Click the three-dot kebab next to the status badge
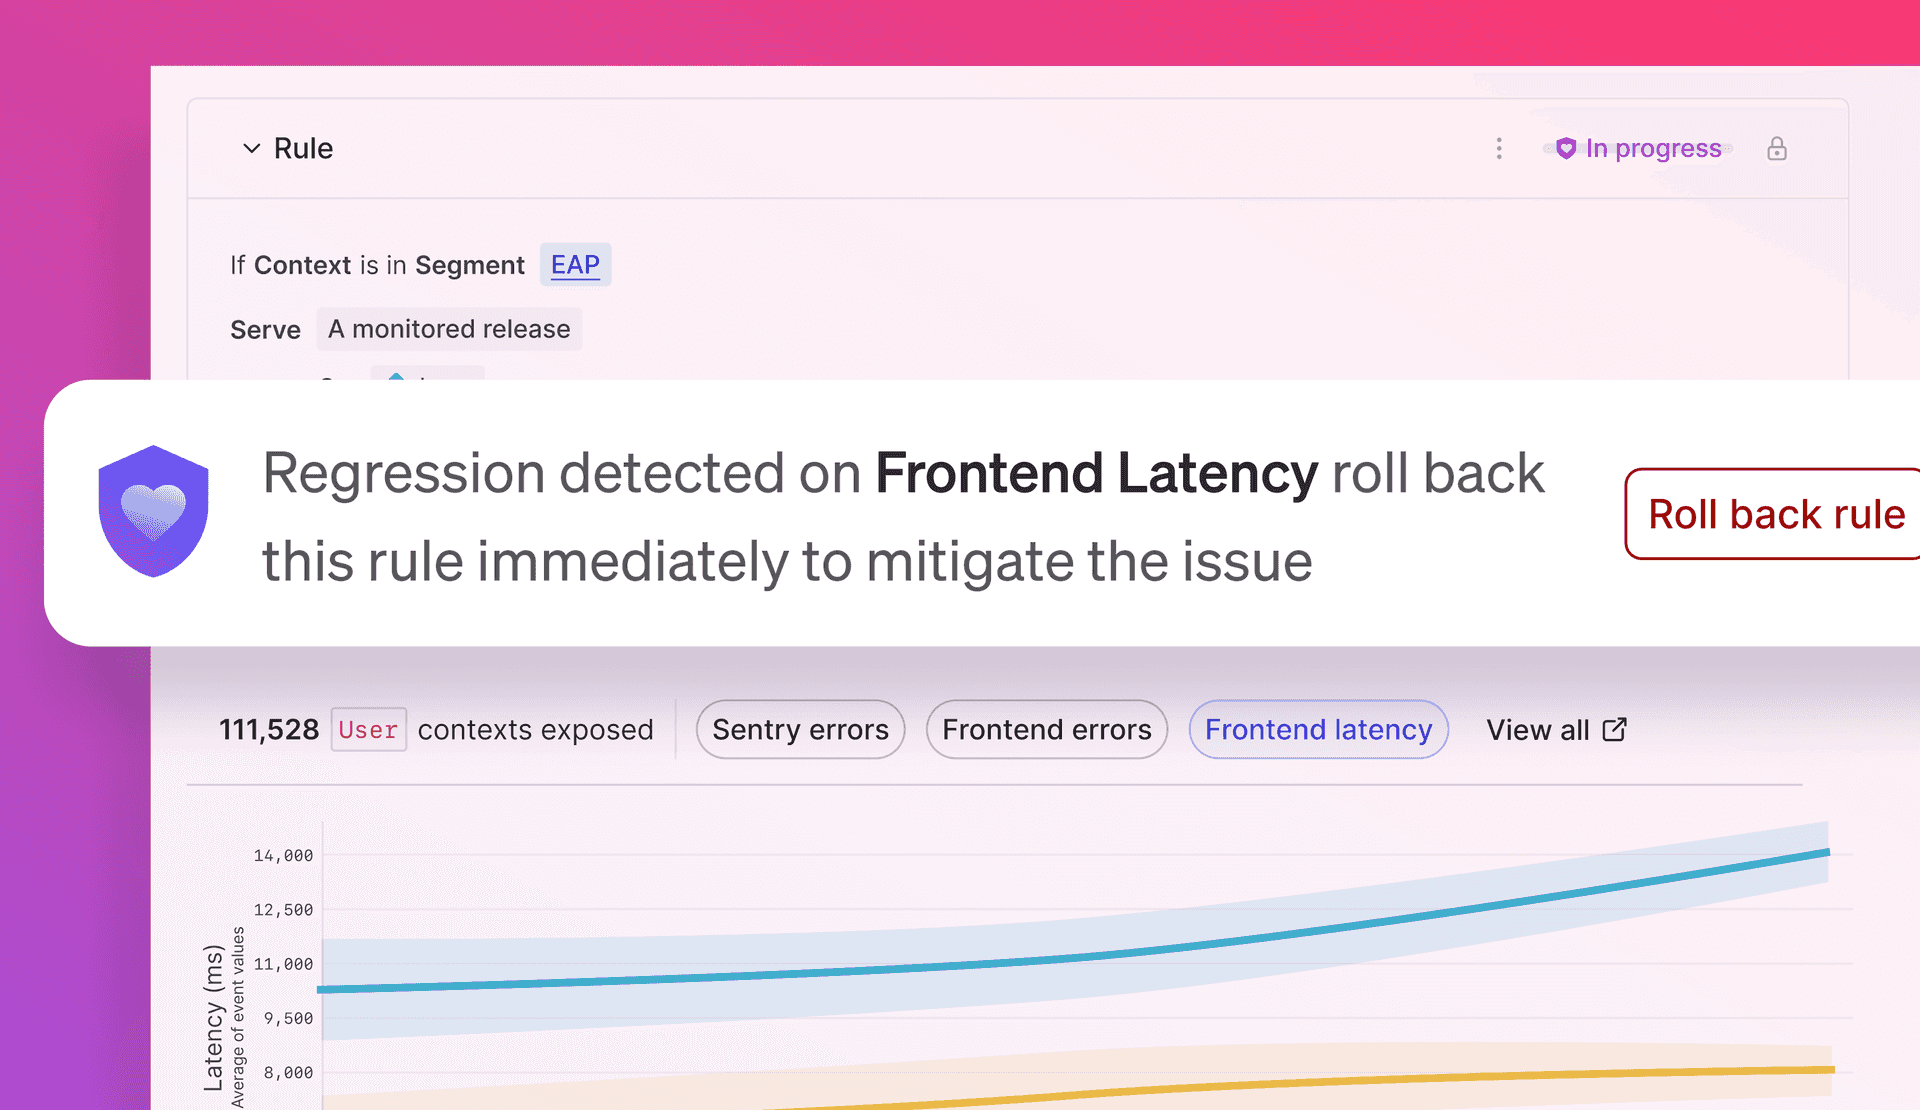 1499,148
